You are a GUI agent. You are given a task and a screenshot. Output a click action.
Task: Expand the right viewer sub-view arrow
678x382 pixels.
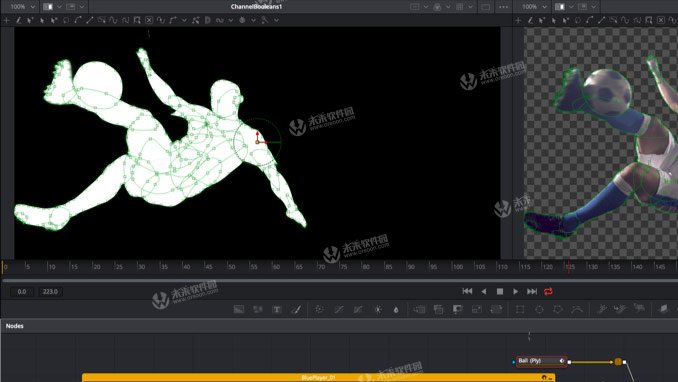[594, 7]
